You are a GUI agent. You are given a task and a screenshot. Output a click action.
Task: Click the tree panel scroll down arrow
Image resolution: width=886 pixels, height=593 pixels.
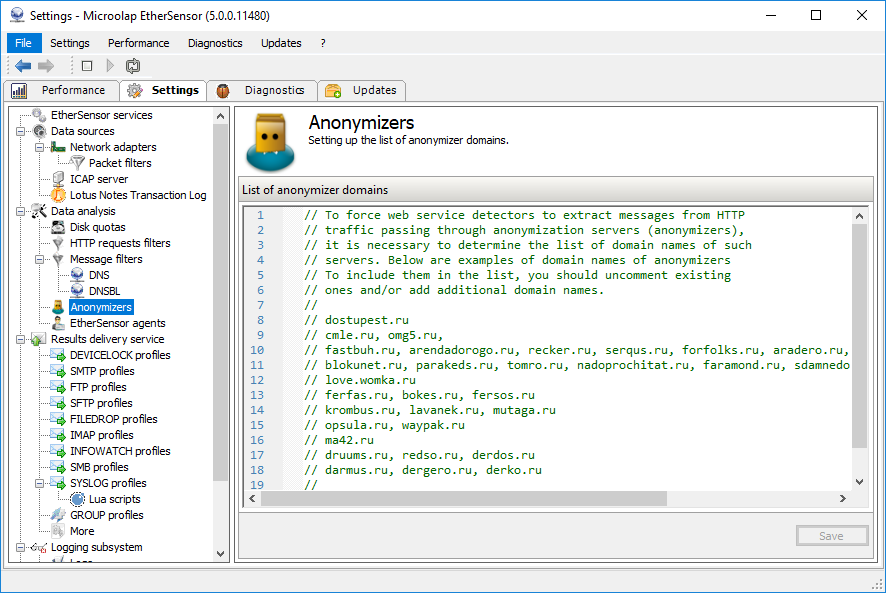(220, 554)
